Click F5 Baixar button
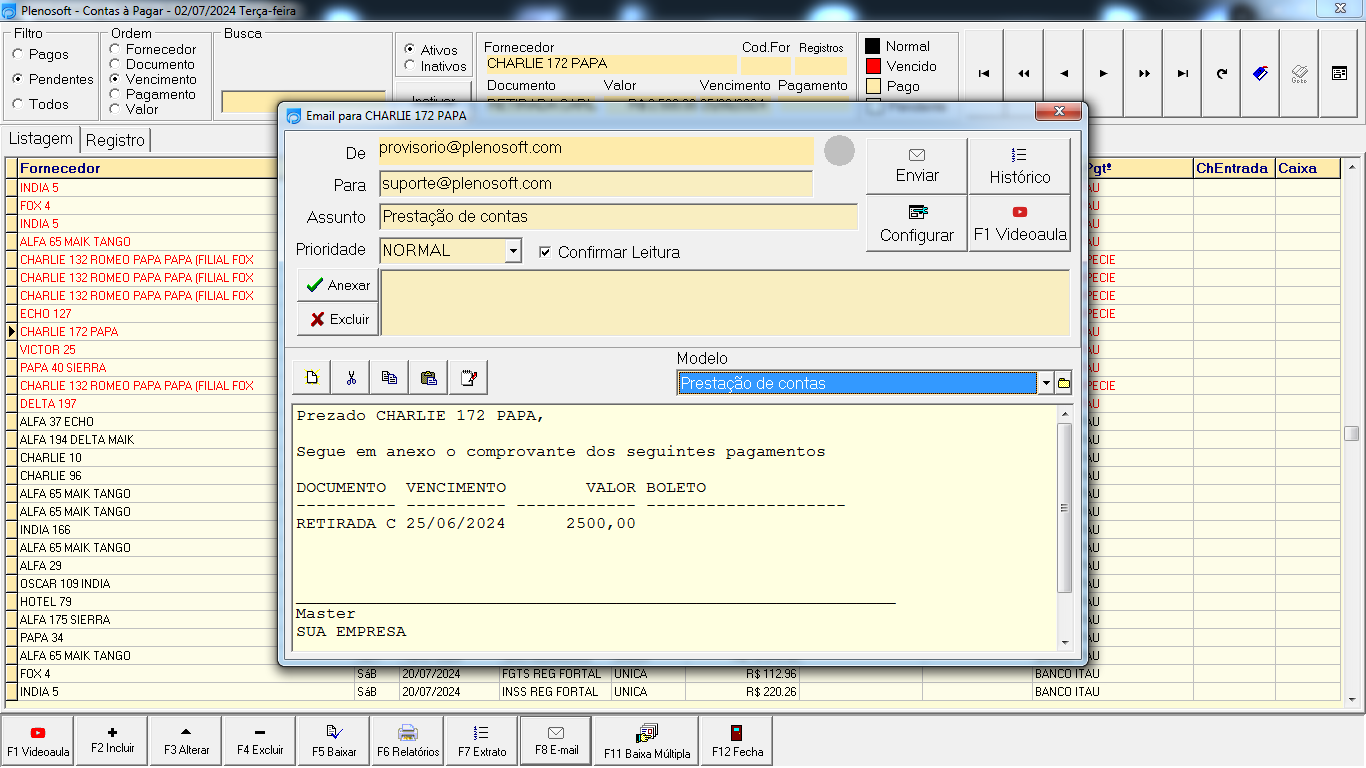 pos(334,741)
